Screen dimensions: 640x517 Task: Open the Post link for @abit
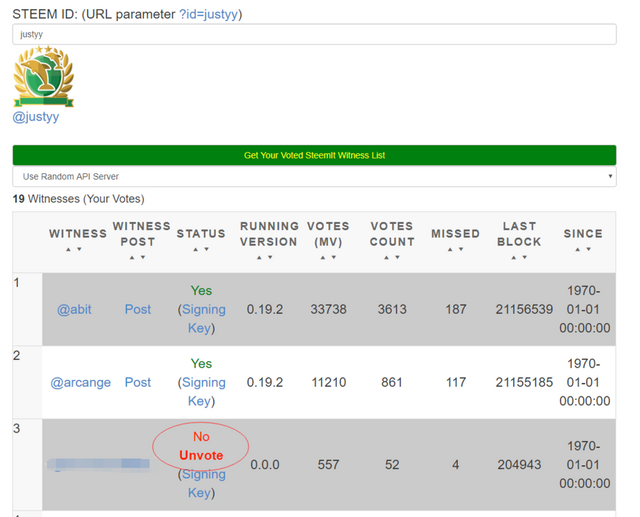pyautogui.click(x=138, y=309)
